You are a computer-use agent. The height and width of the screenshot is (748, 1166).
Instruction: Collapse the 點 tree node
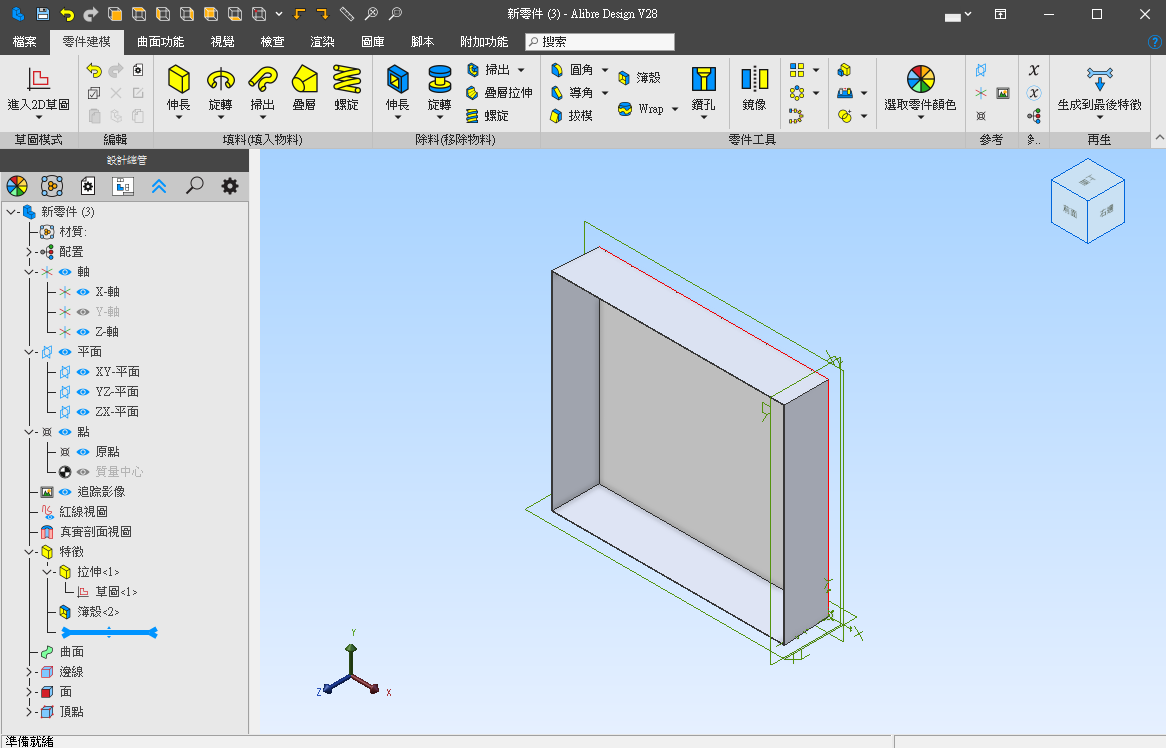pyautogui.click(x=28, y=432)
